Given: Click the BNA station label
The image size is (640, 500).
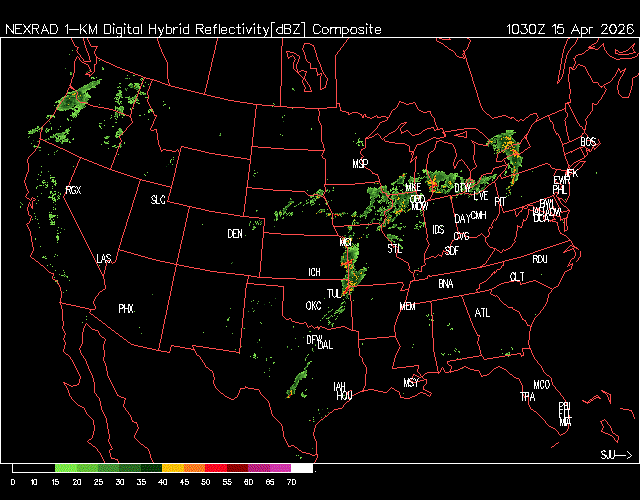Looking at the screenshot, I should coord(445,284).
